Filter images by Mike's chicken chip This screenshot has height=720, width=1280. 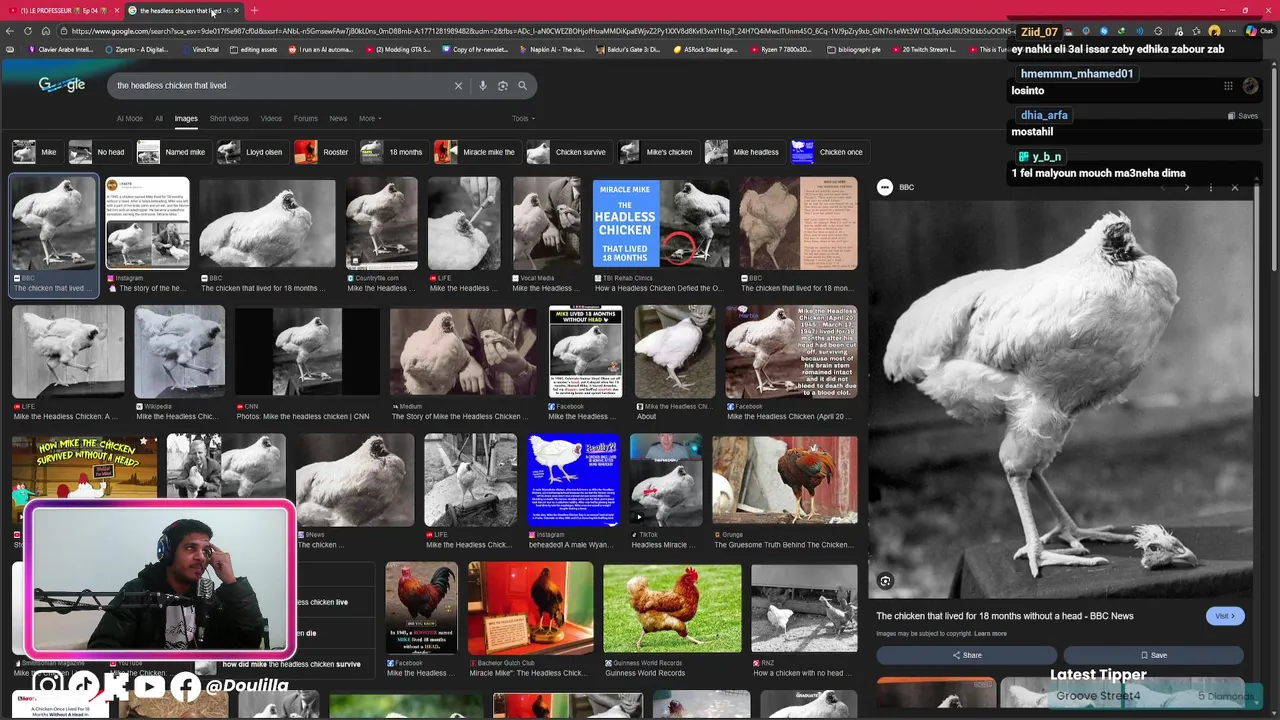pyautogui.click(x=657, y=152)
